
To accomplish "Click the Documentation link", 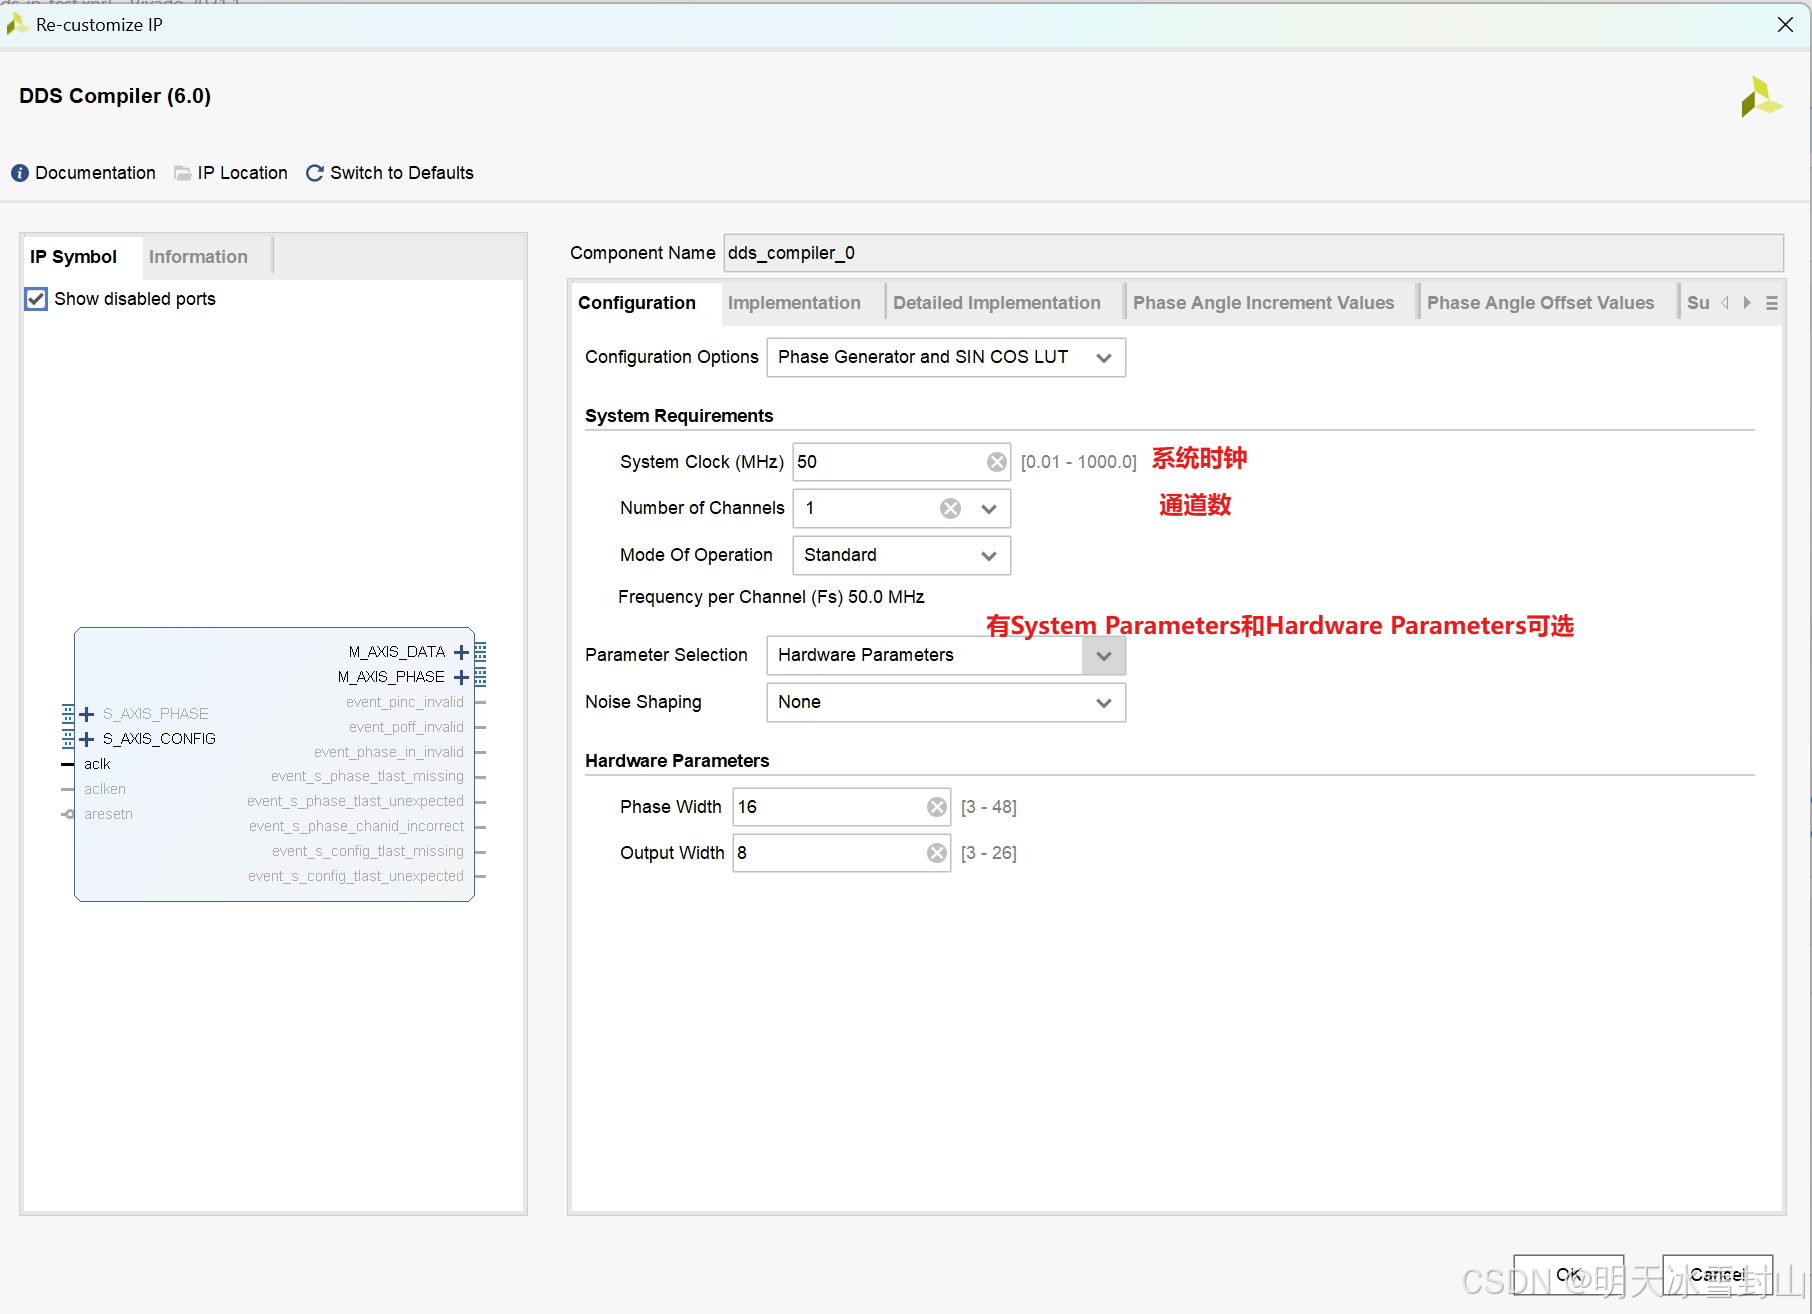I will (95, 173).
